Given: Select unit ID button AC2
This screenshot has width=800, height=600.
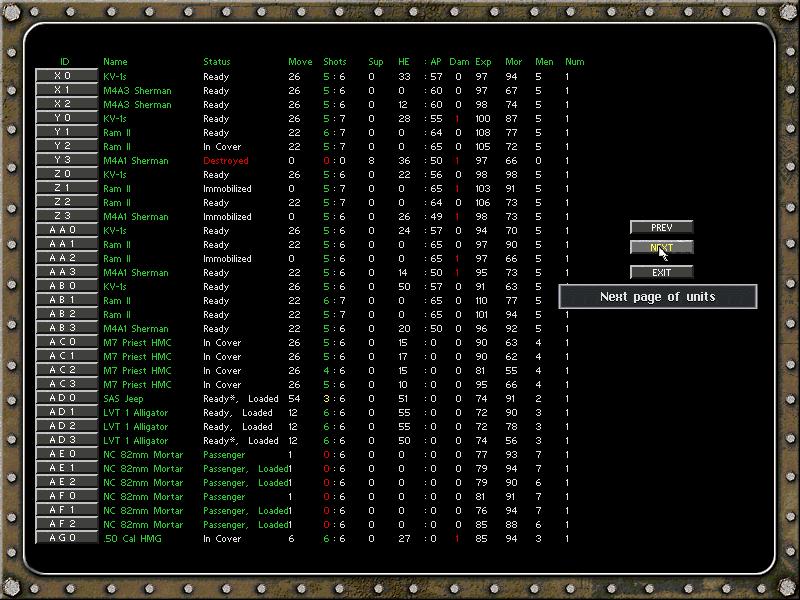Looking at the screenshot, I should coord(66,370).
